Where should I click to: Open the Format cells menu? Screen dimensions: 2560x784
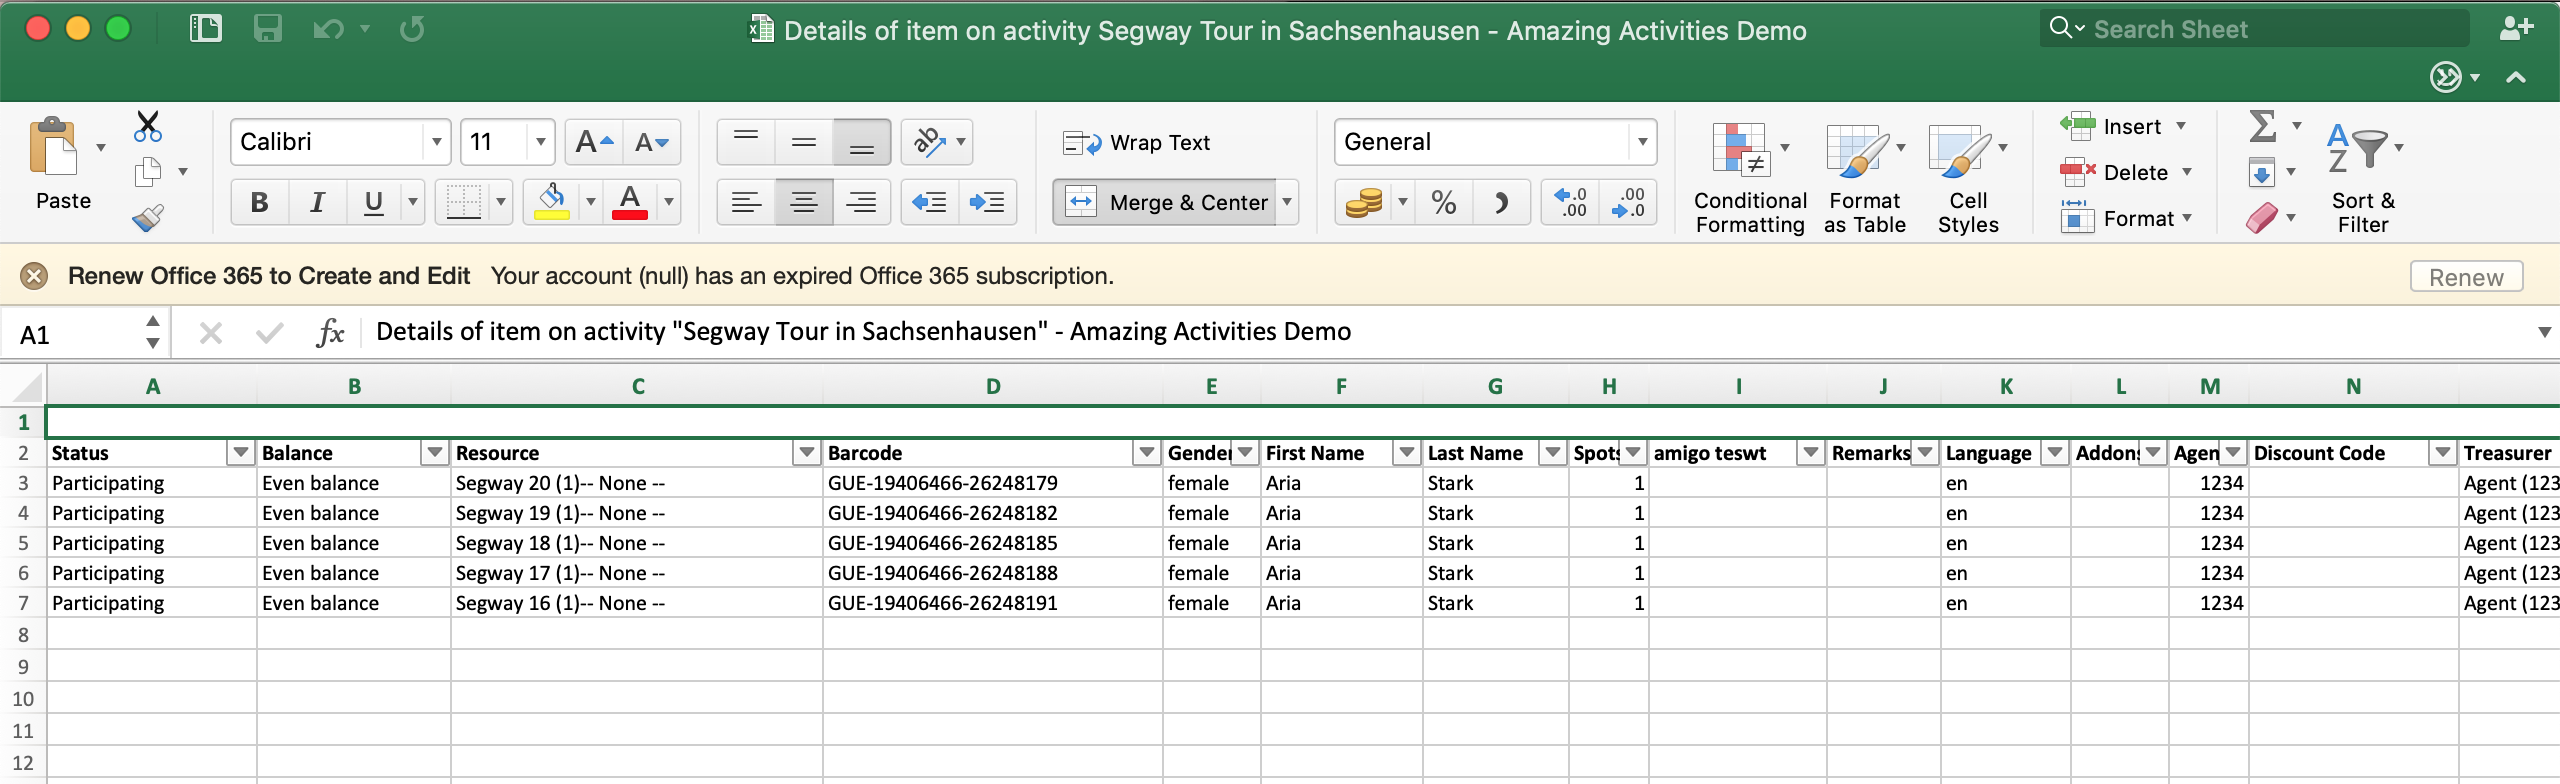click(2124, 219)
